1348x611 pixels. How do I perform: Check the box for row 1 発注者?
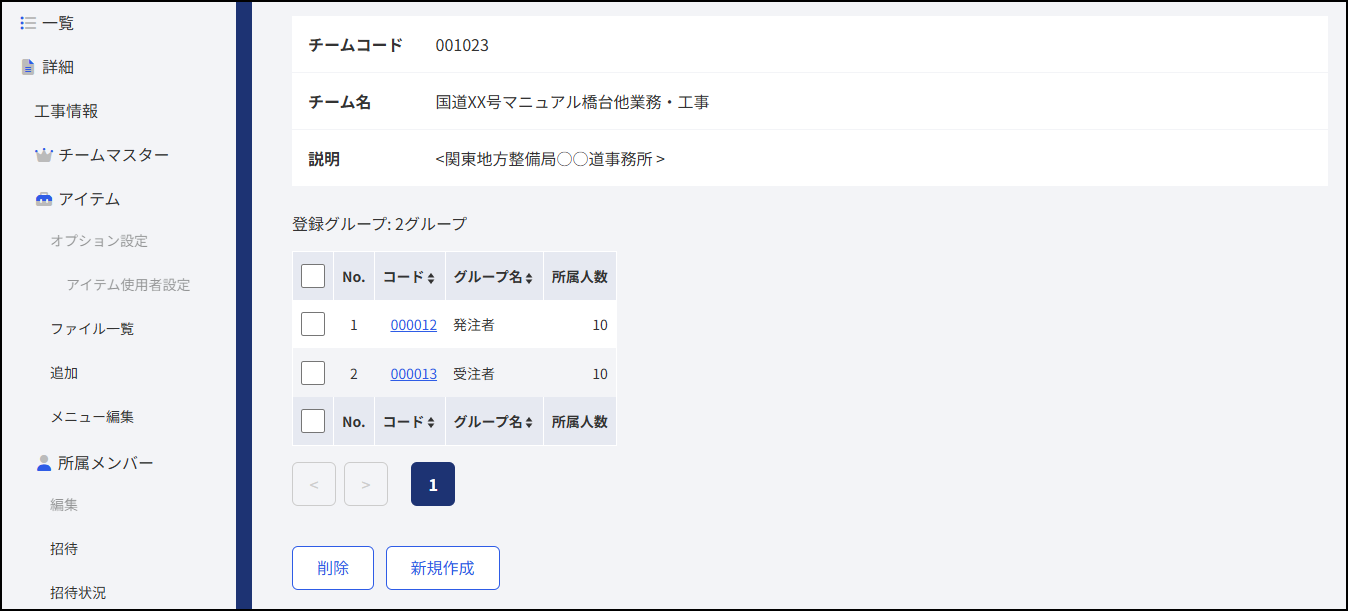pos(313,324)
